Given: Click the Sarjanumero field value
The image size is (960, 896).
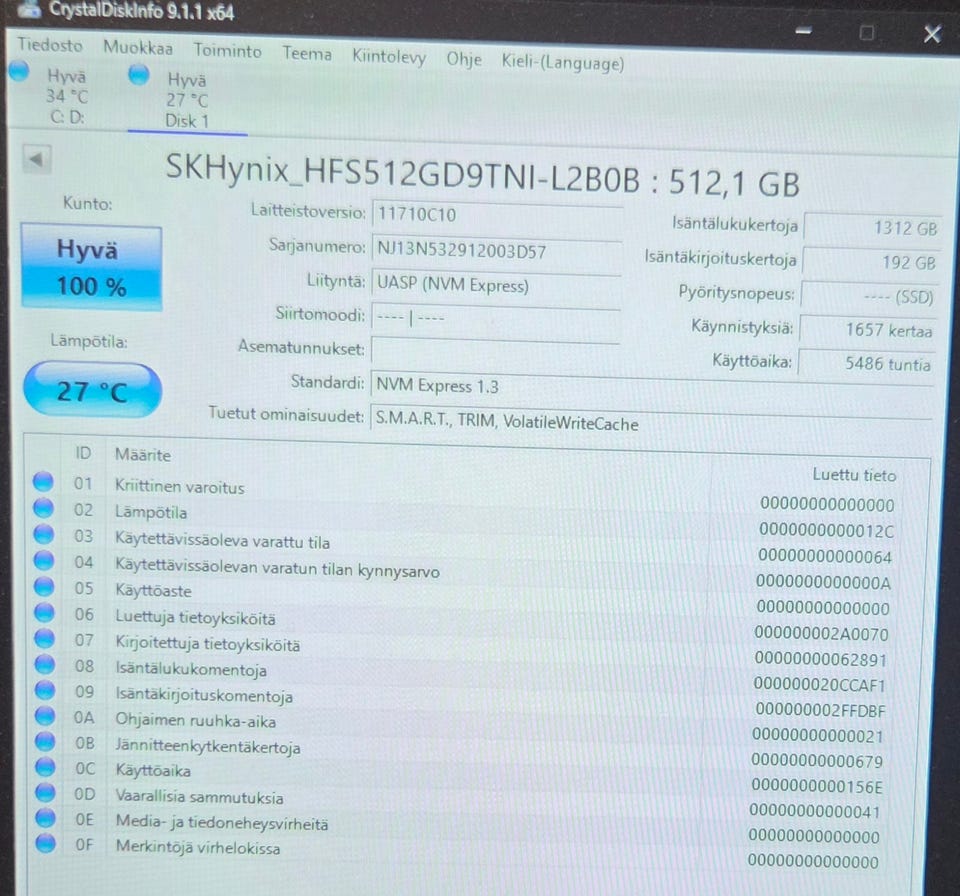Looking at the screenshot, I should click(497, 250).
